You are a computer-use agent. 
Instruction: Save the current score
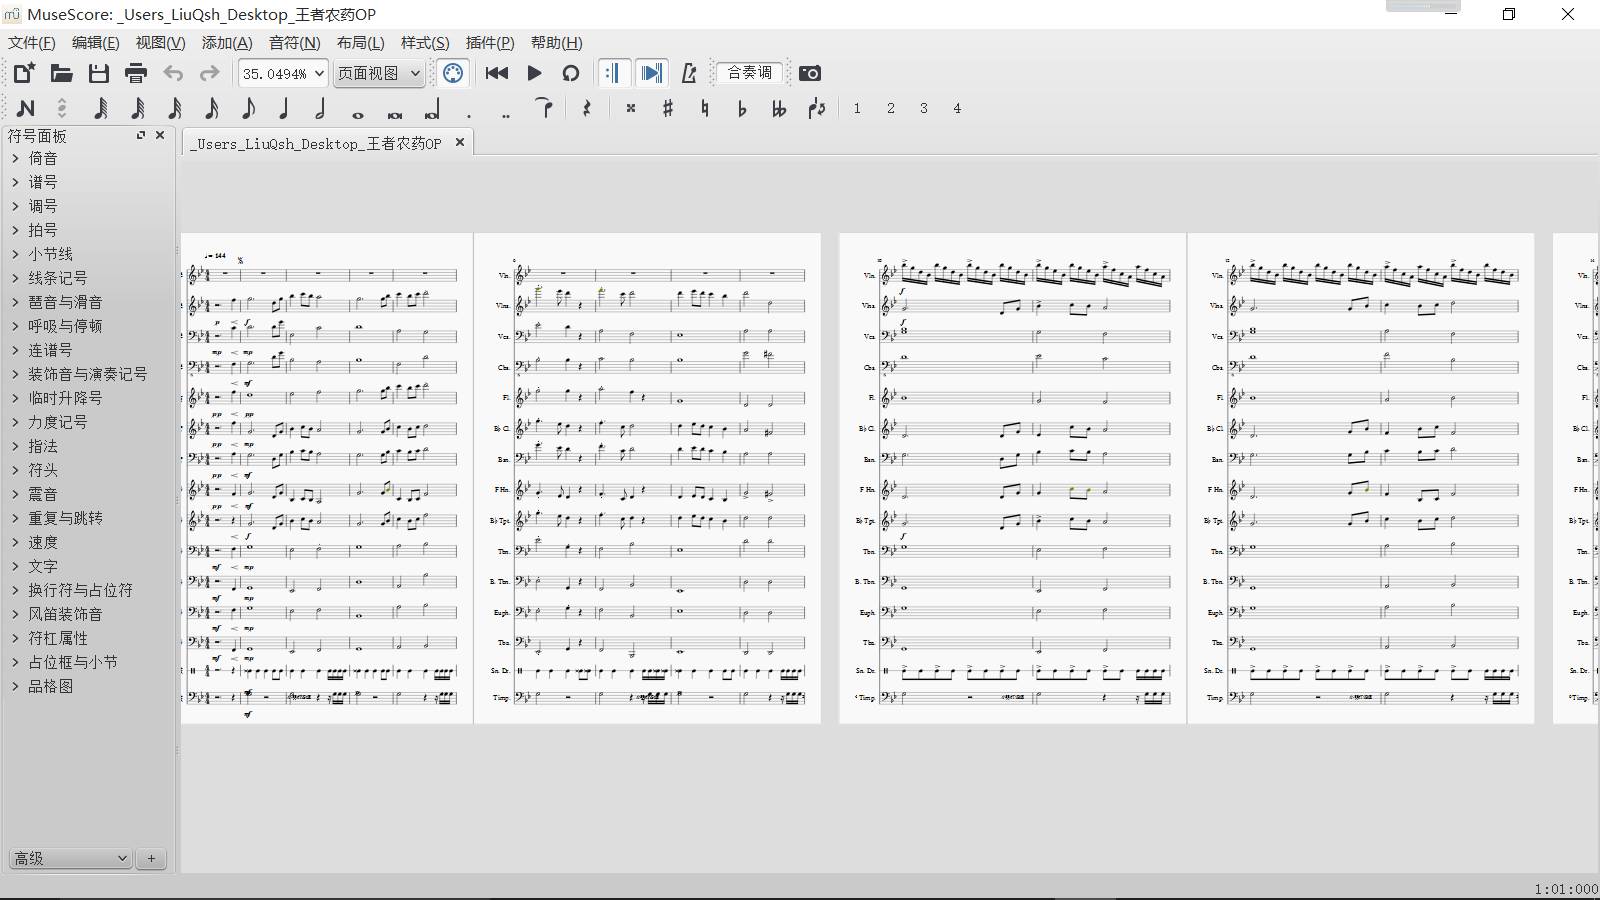point(98,73)
